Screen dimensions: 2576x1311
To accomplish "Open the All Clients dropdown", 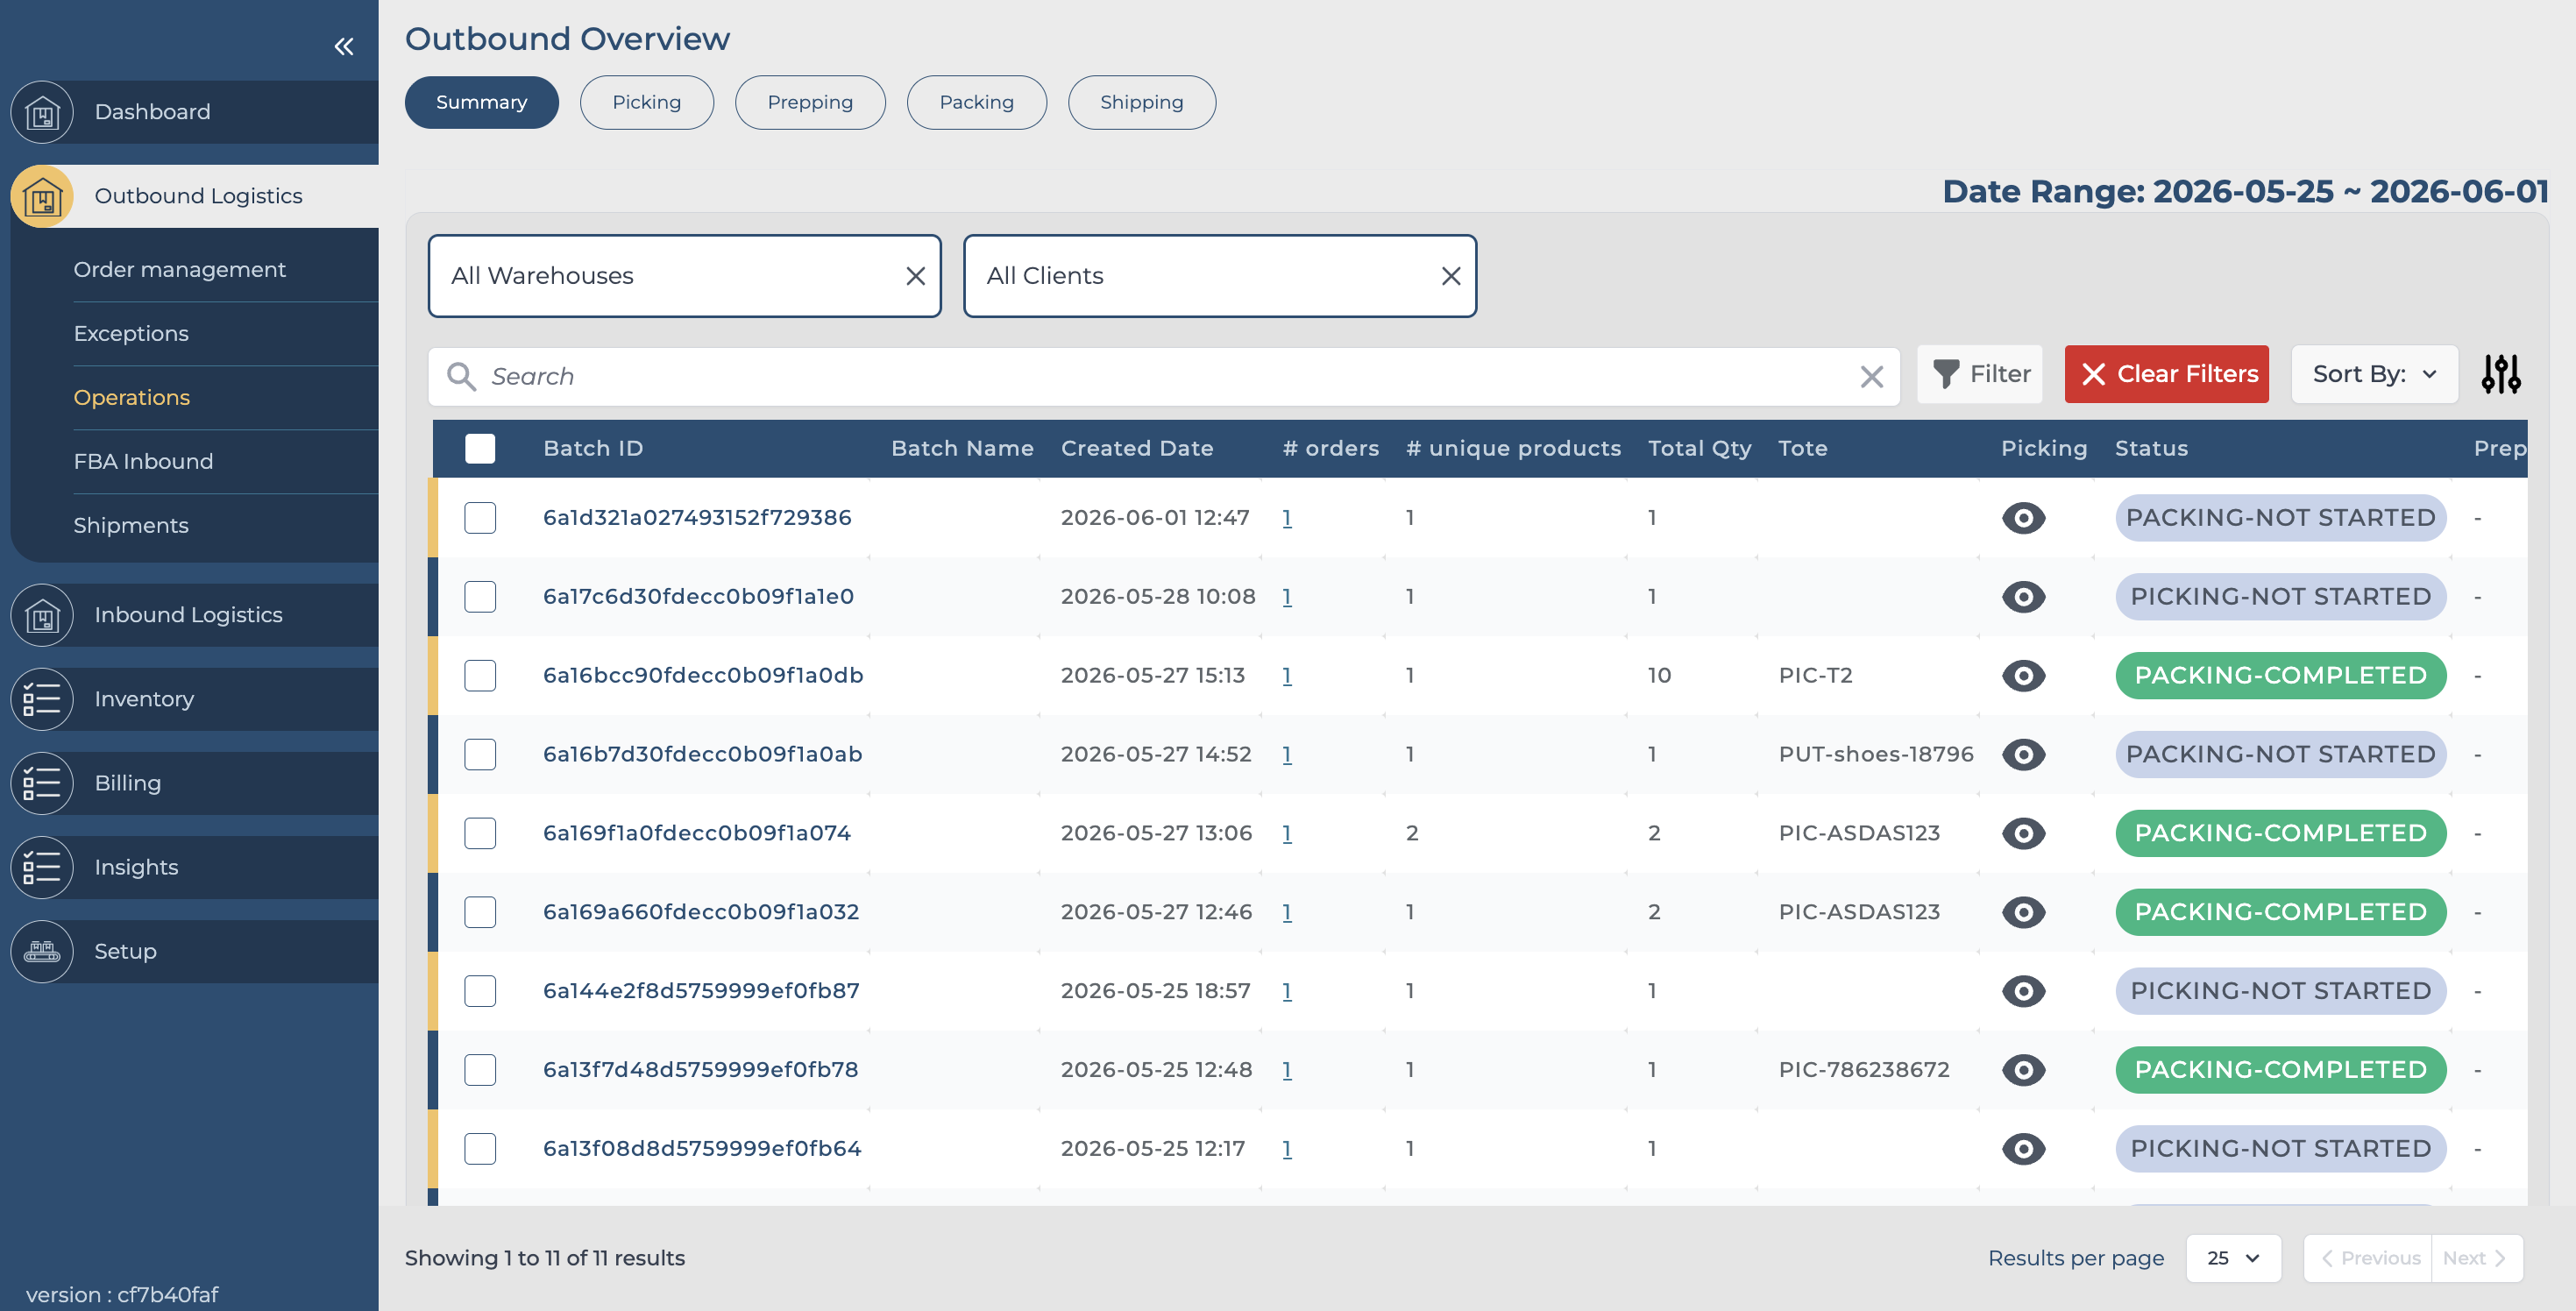I will pyautogui.click(x=1219, y=276).
